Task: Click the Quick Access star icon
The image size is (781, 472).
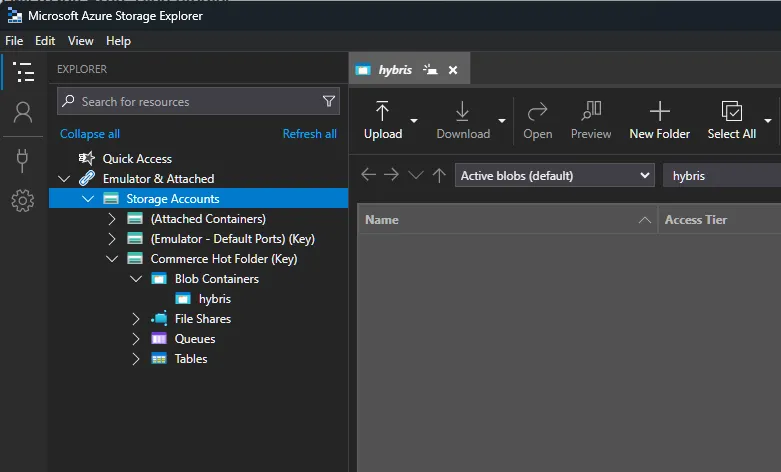Action: (87, 158)
